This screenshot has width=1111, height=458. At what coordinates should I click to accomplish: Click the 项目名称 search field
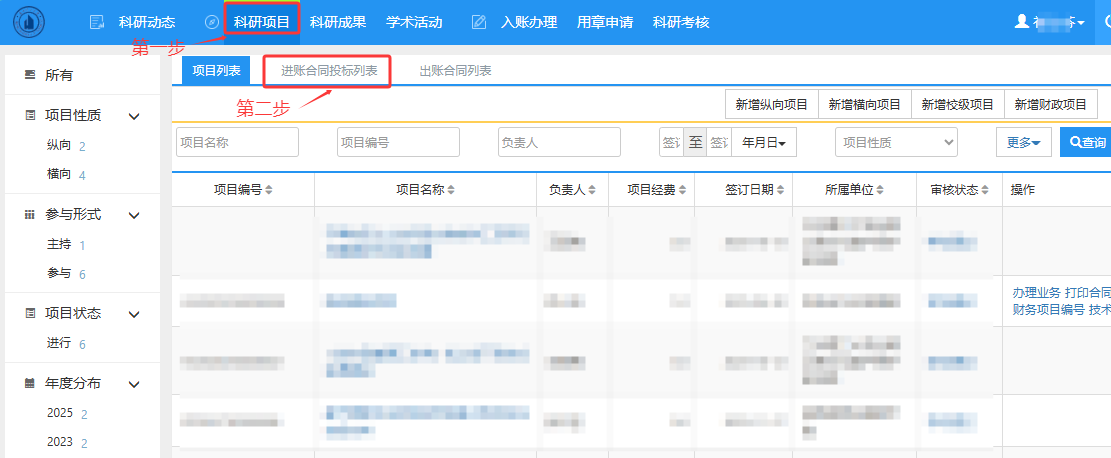pyautogui.click(x=237, y=143)
